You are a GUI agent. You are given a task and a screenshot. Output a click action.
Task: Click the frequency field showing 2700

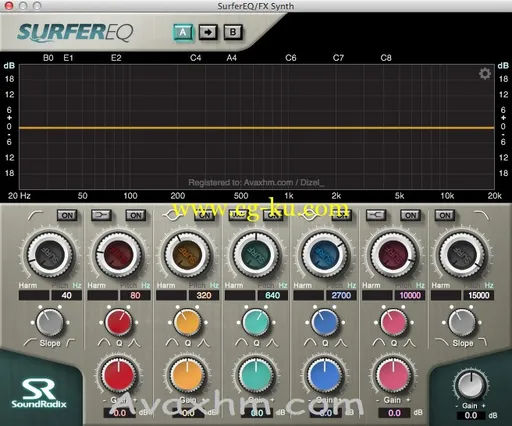[x=341, y=295]
